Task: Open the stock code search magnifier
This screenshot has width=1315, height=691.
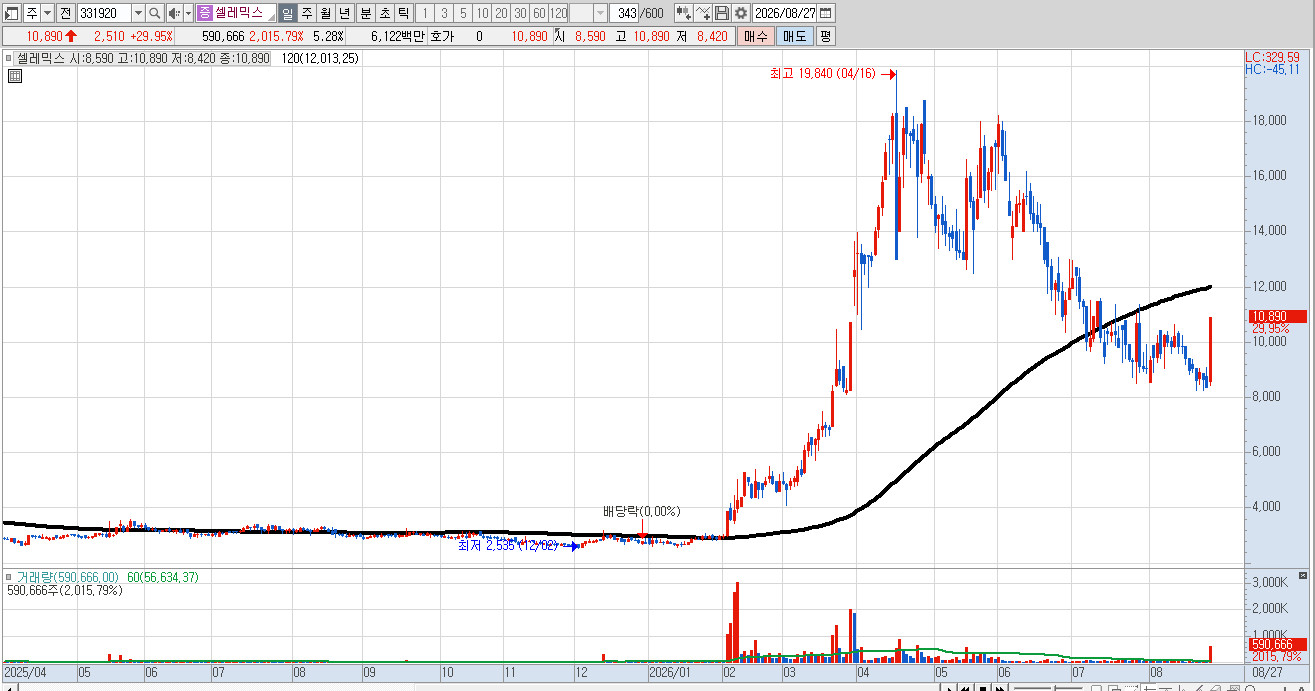Action: pos(154,13)
